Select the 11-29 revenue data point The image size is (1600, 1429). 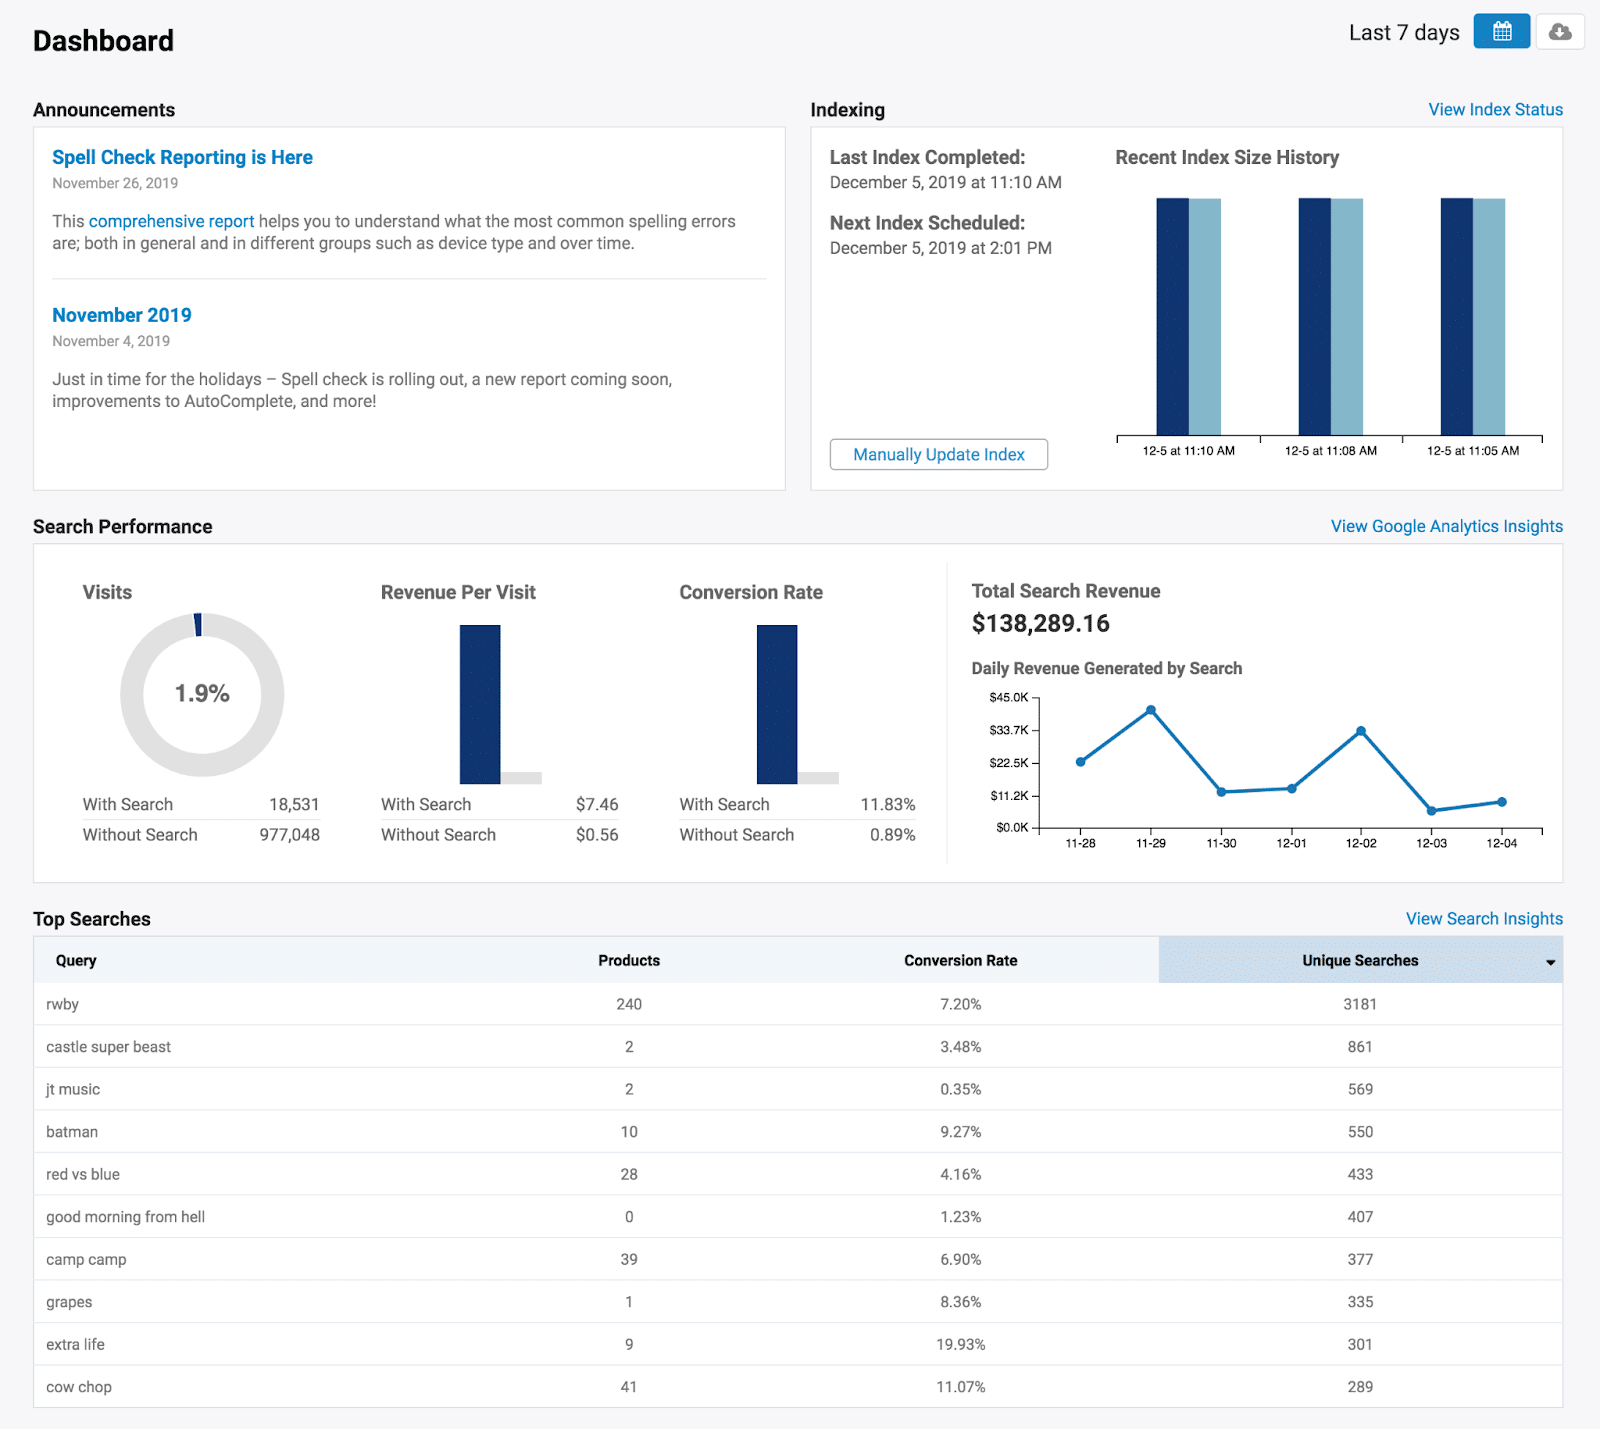point(1151,710)
